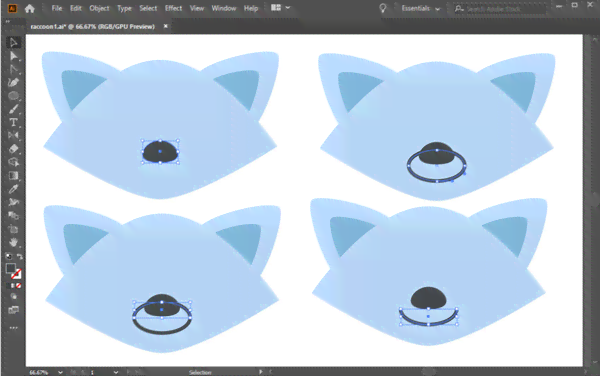Click the Edit Toolbar three-dots icon
600x376 pixels.
click(13, 328)
